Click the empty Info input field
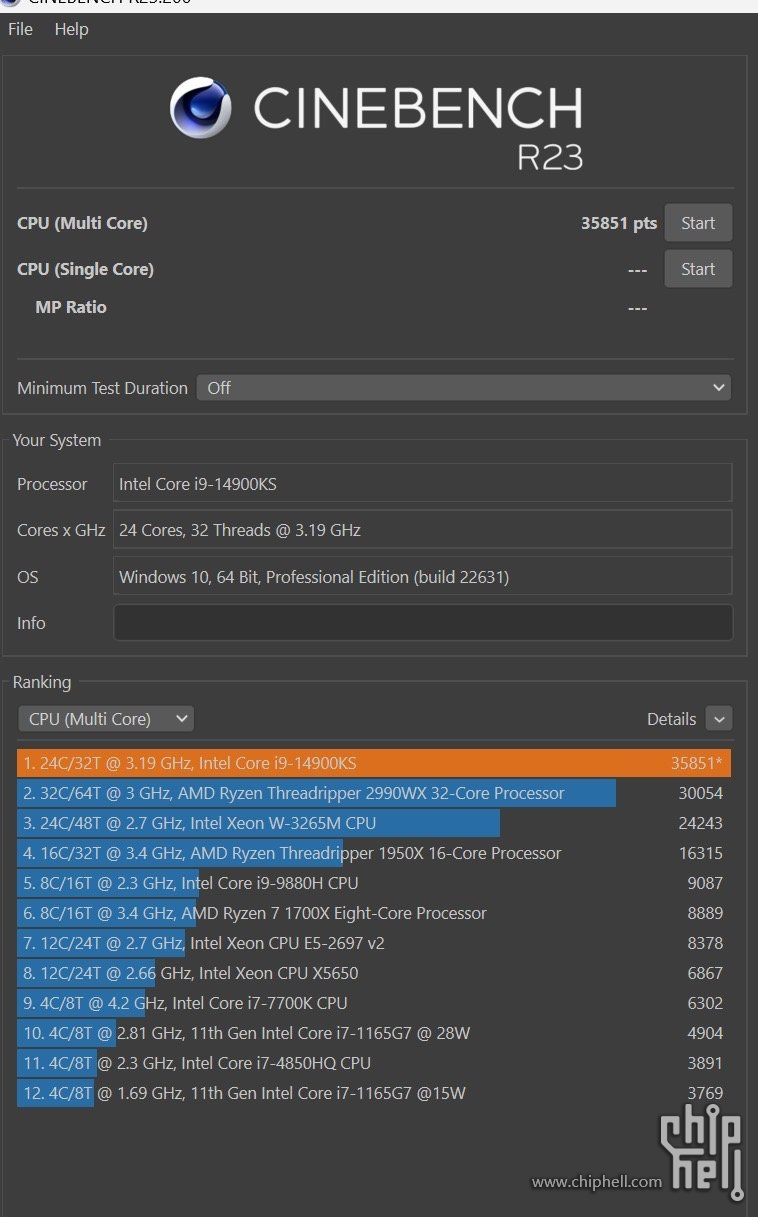Viewport: 758px width, 1217px height. (423, 622)
